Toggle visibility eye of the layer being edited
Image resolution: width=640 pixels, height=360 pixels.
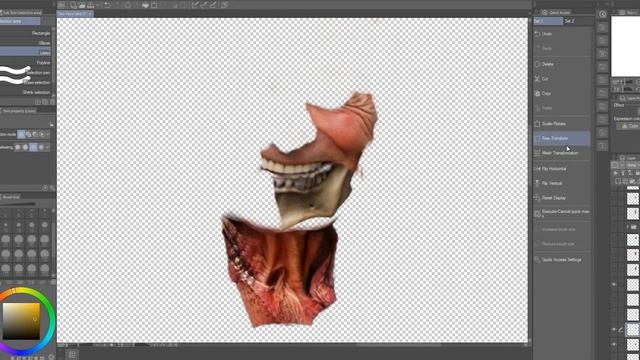tap(614, 329)
